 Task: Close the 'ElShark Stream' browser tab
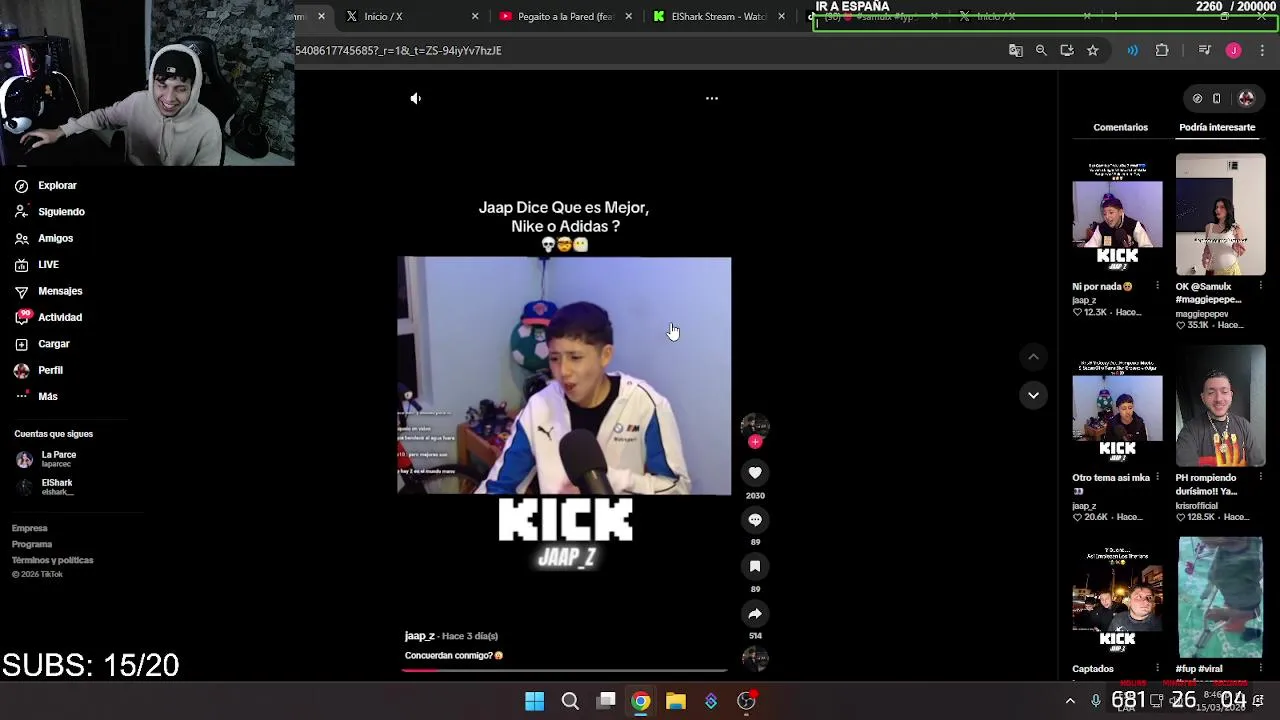(x=781, y=16)
